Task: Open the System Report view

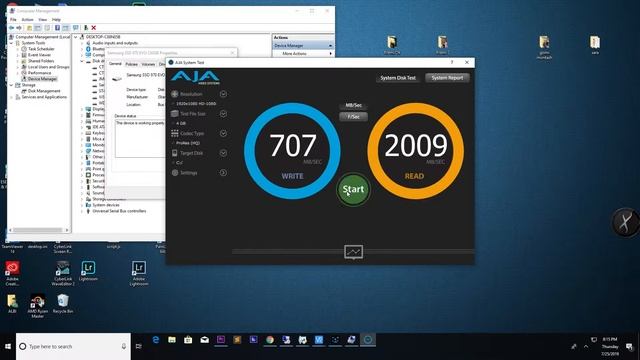Action: pyautogui.click(x=447, y=78)
